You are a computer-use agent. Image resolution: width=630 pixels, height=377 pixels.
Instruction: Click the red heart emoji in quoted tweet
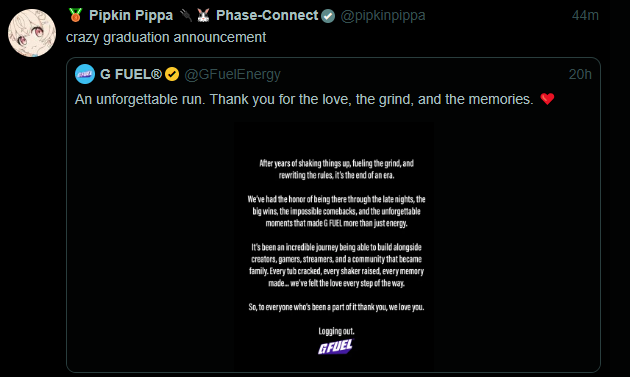547,98
